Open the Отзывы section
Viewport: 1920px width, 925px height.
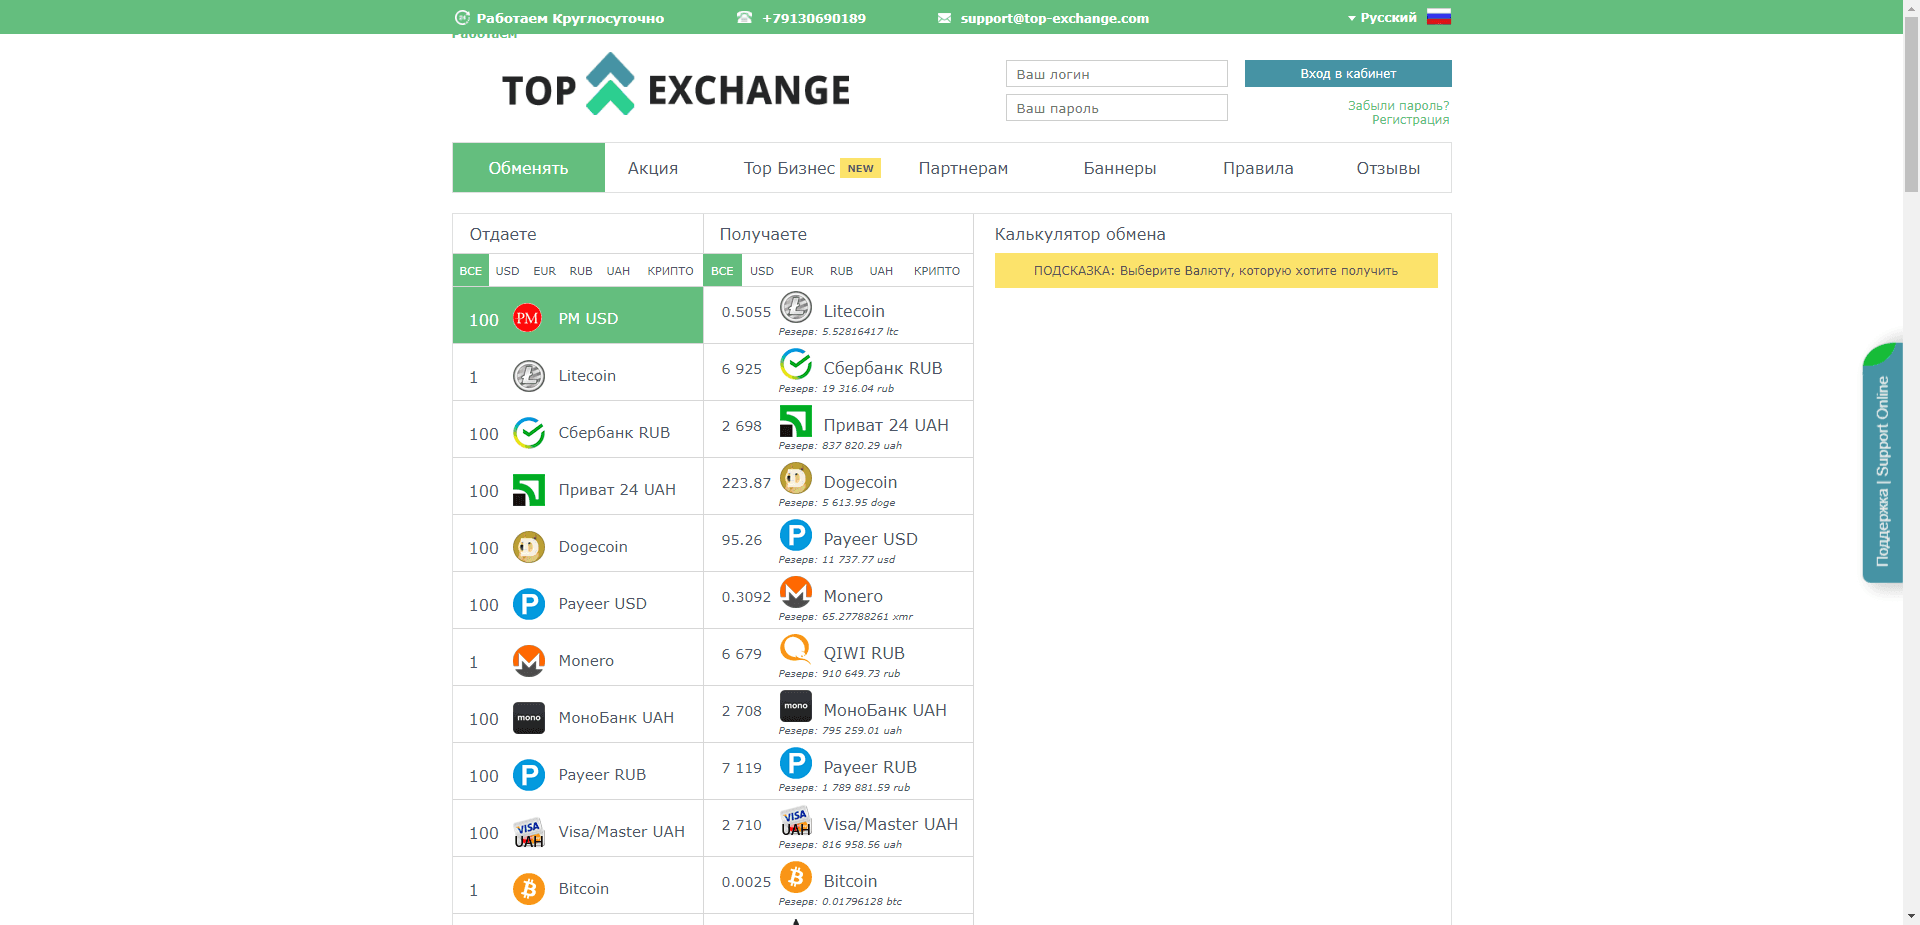click(x=1388, y=167)
